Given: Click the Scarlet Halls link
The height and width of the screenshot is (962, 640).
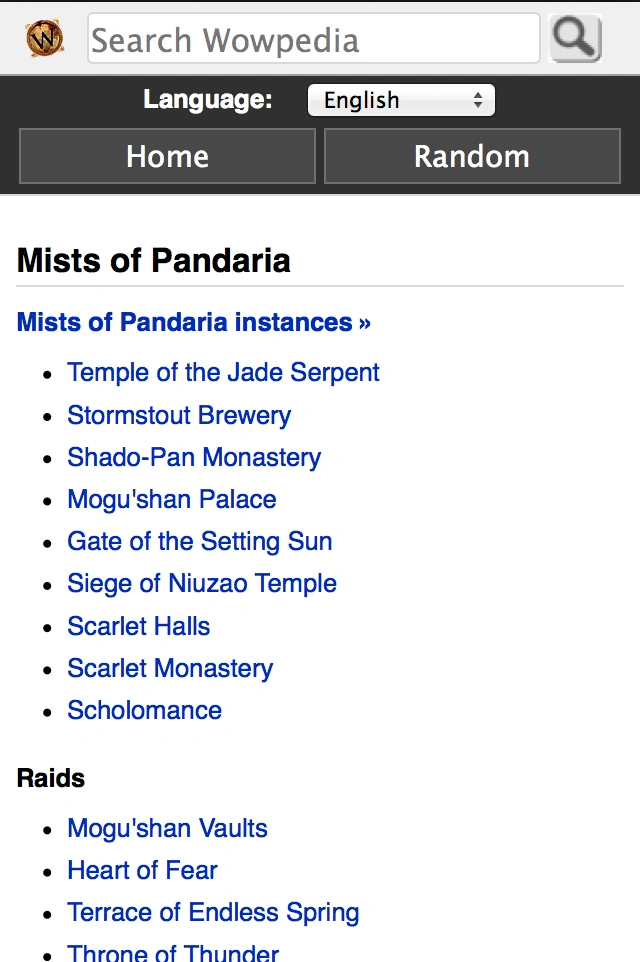Looking at the screenshot, I should click(x=139, y=626).
